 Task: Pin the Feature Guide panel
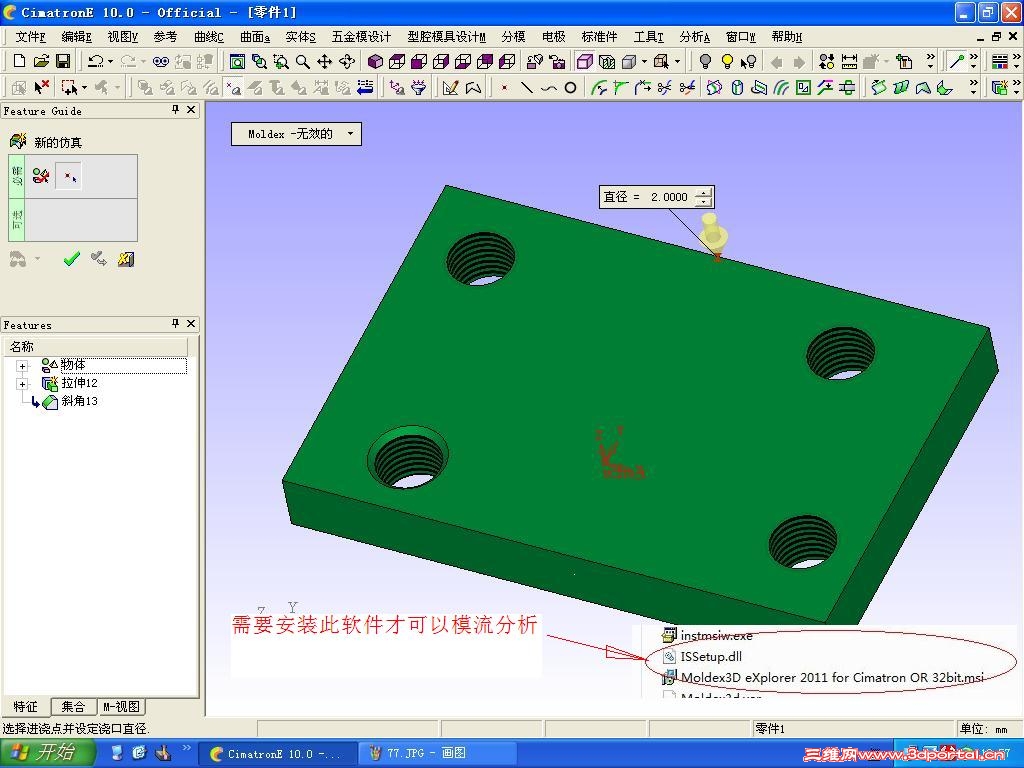[175, 110]
